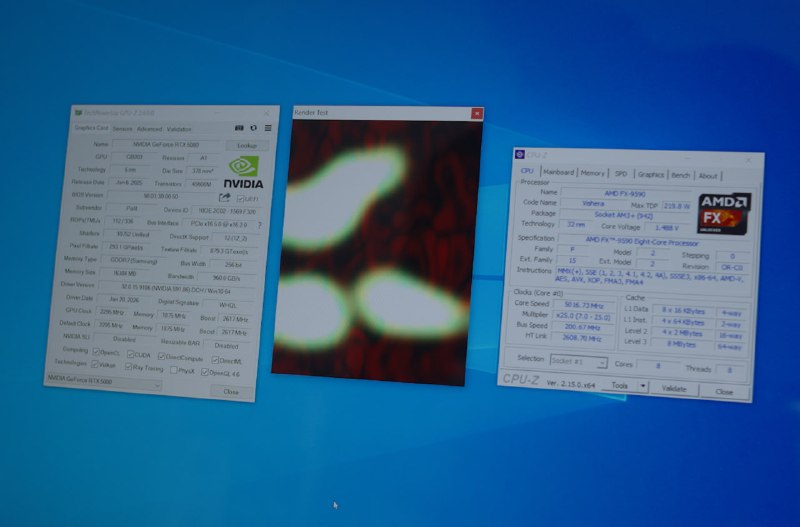Viewport: 800px width, 527px height.
Task: Click the NVIDIA logo in GPU-Z
Action: [x=245, y=173]
